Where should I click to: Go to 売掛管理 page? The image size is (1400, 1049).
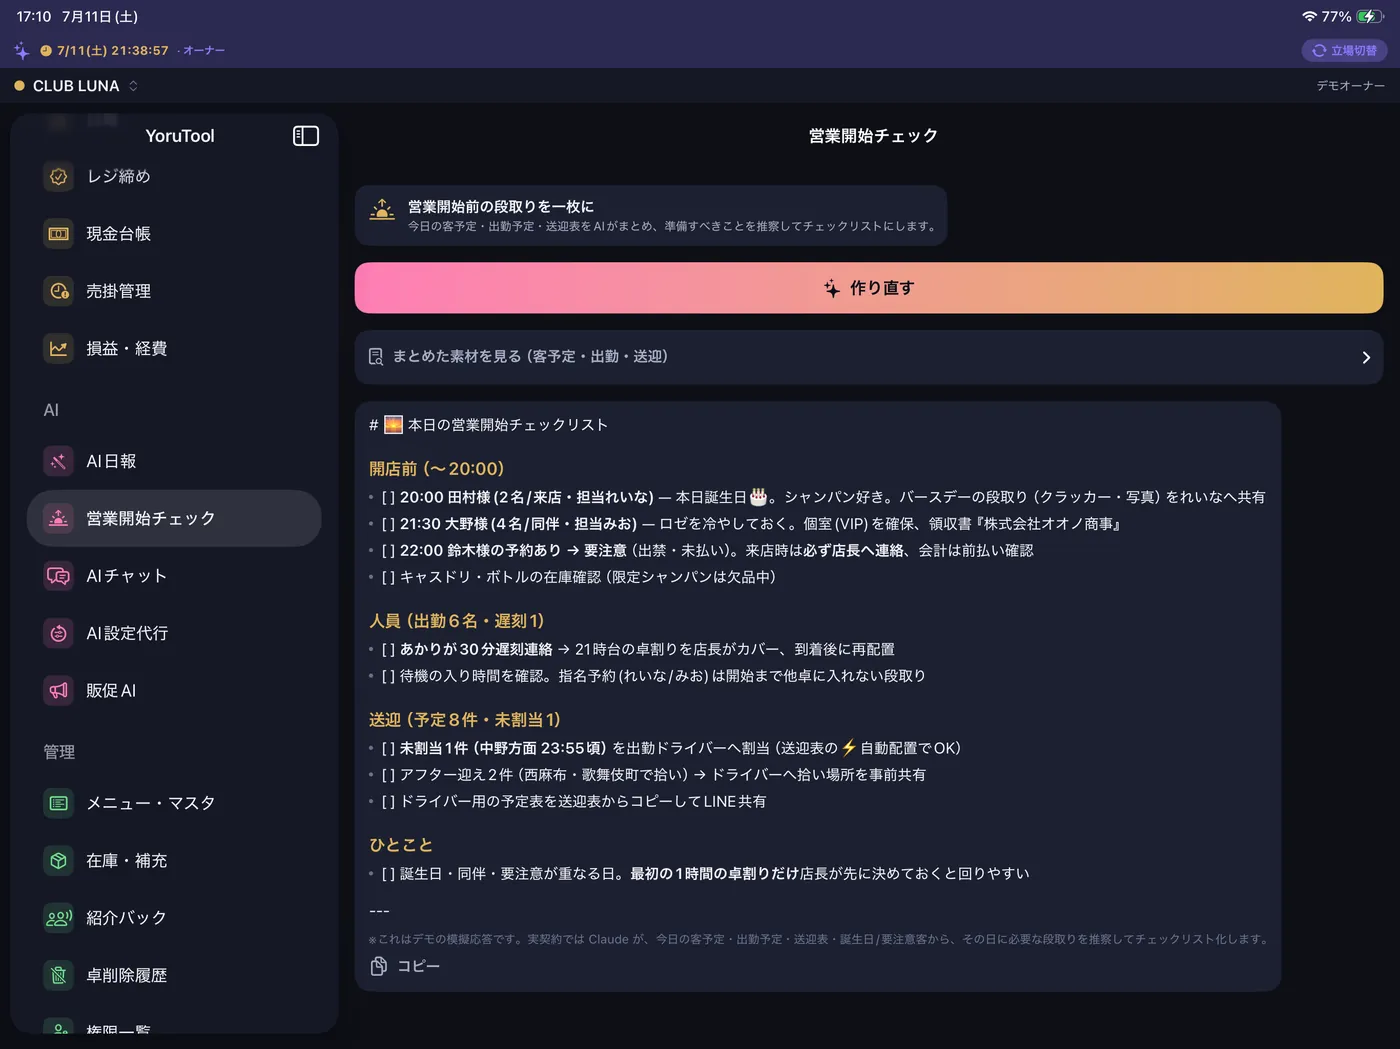[174, 291]
